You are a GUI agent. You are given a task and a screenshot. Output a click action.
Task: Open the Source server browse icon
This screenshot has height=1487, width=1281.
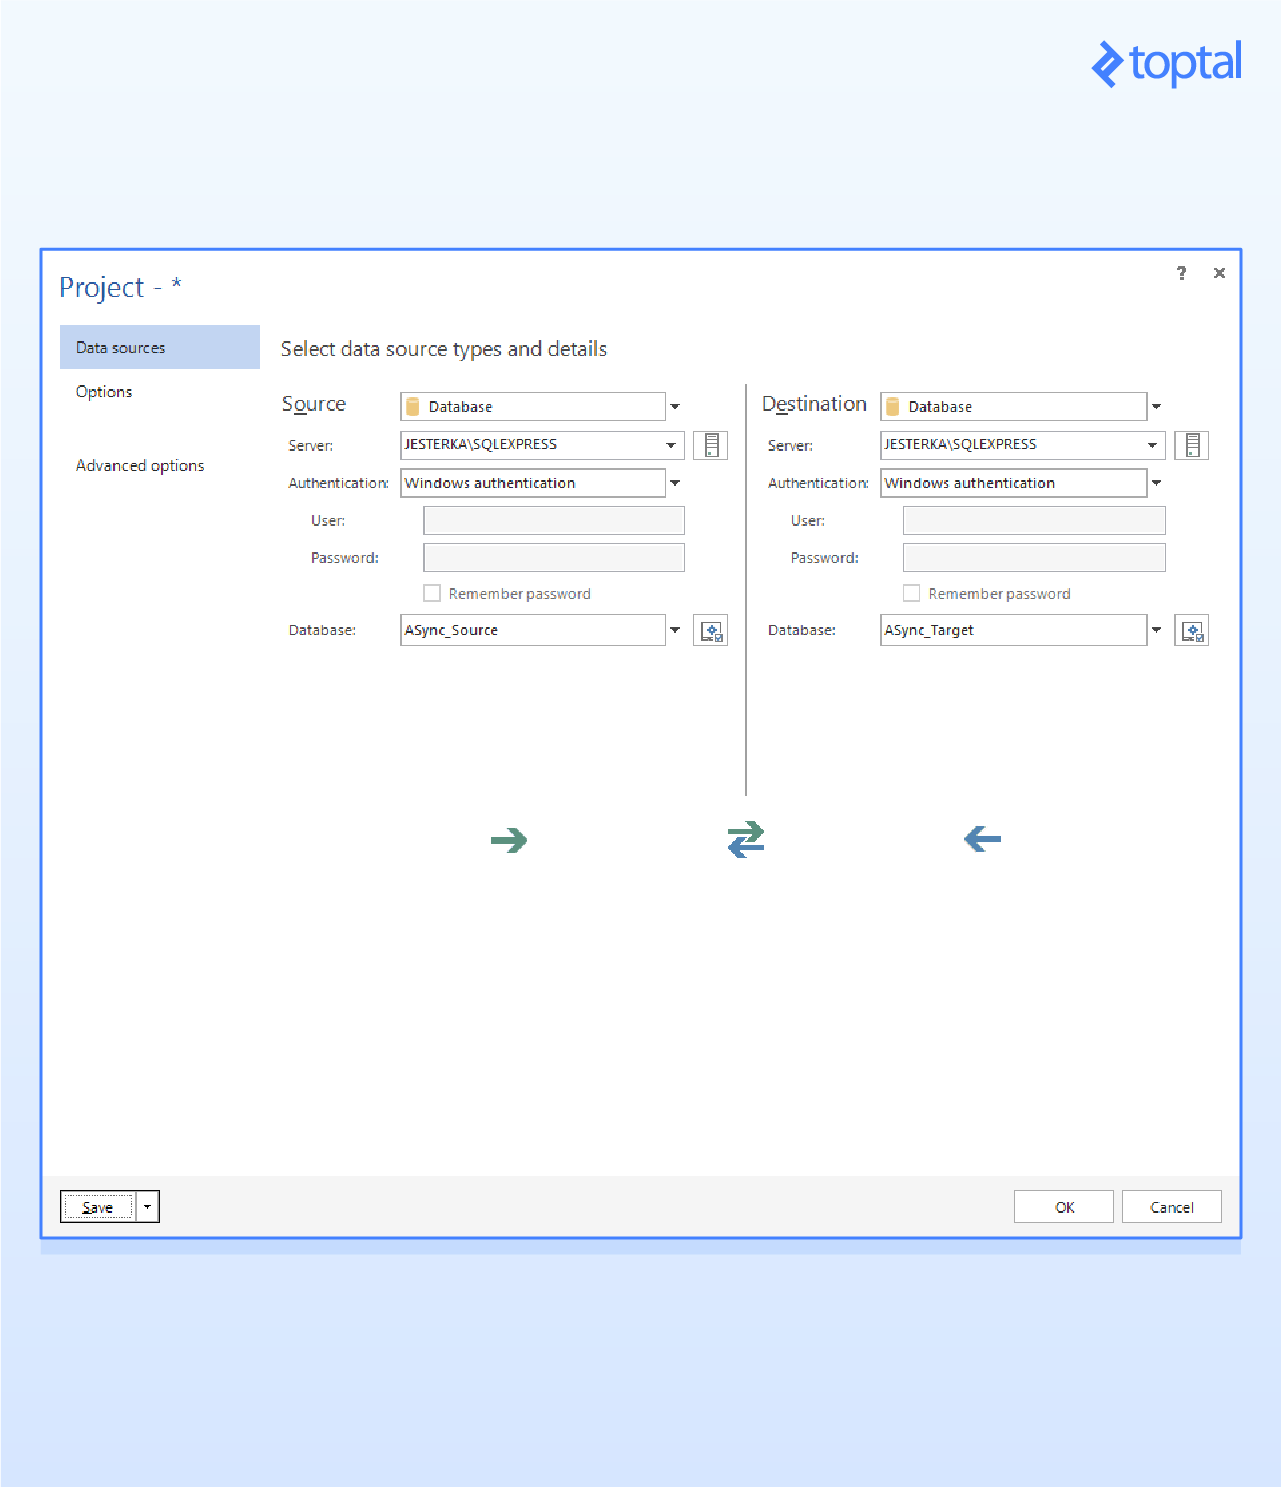[710, 445]
